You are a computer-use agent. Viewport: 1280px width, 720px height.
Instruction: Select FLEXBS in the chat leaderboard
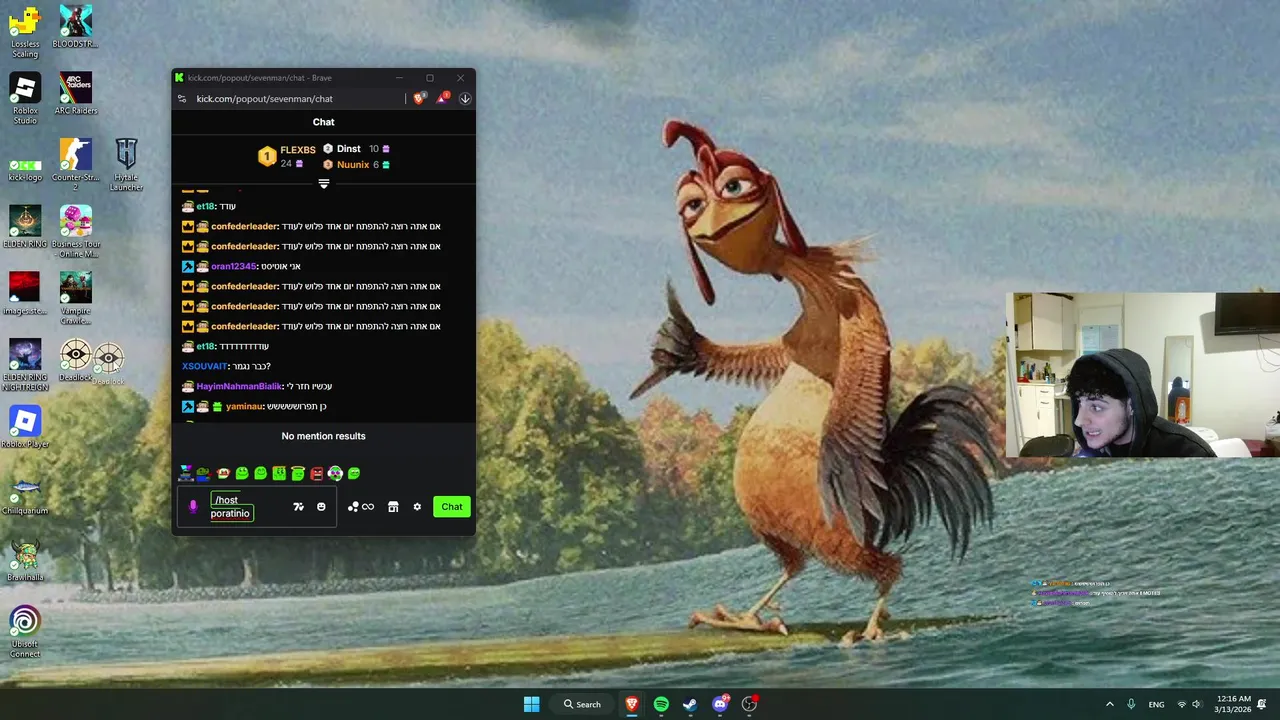point(298,150)
